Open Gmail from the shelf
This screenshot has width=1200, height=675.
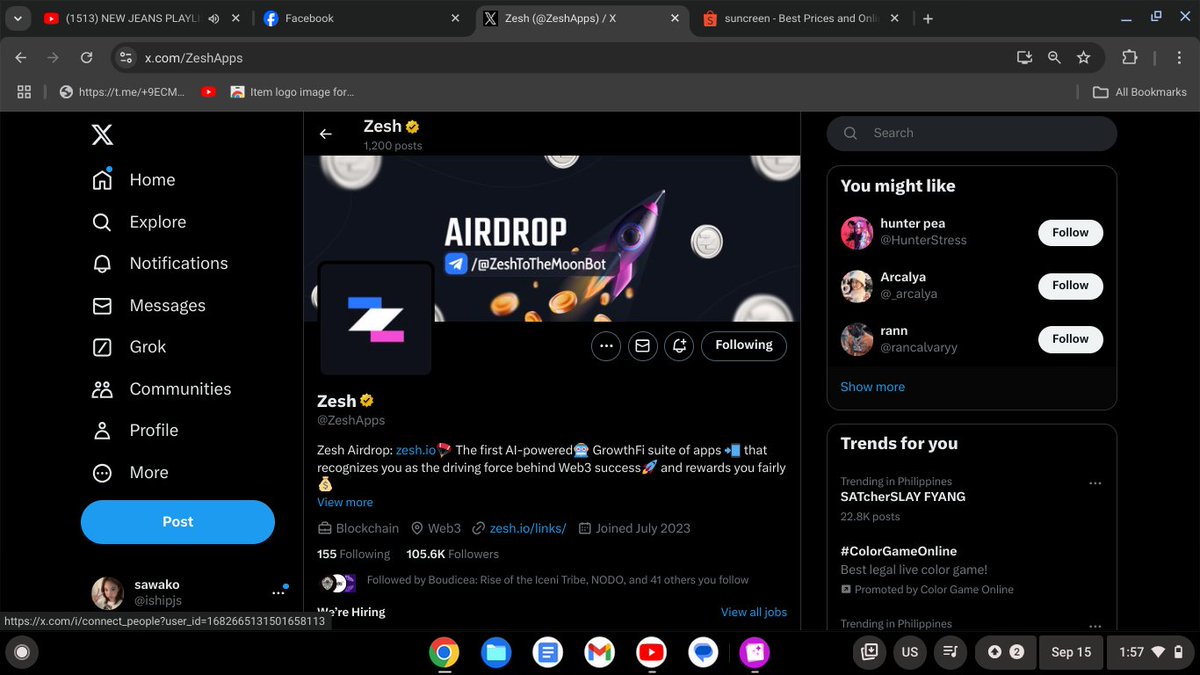coord(599,653)
